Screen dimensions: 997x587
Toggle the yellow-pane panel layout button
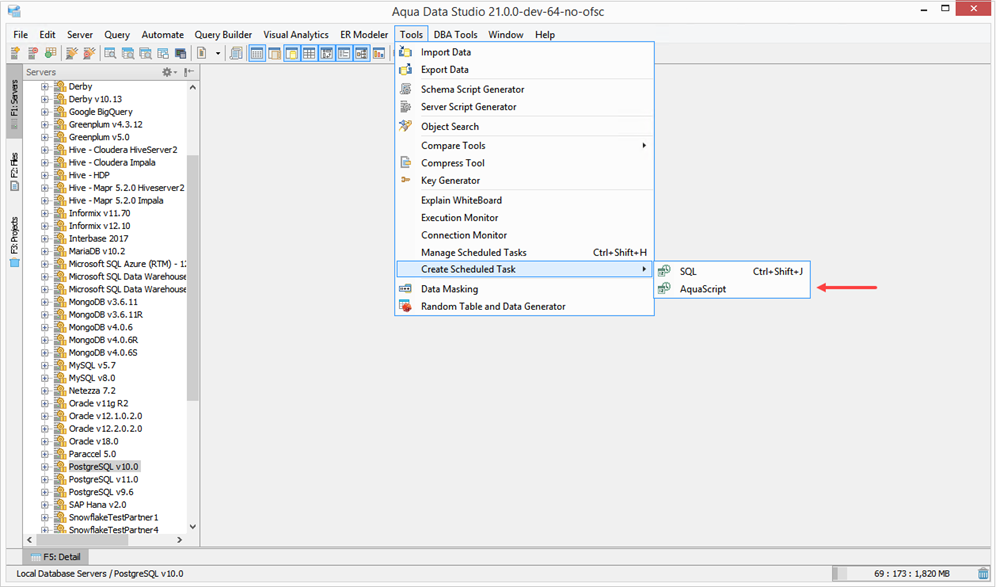click(x=292, y=53)
